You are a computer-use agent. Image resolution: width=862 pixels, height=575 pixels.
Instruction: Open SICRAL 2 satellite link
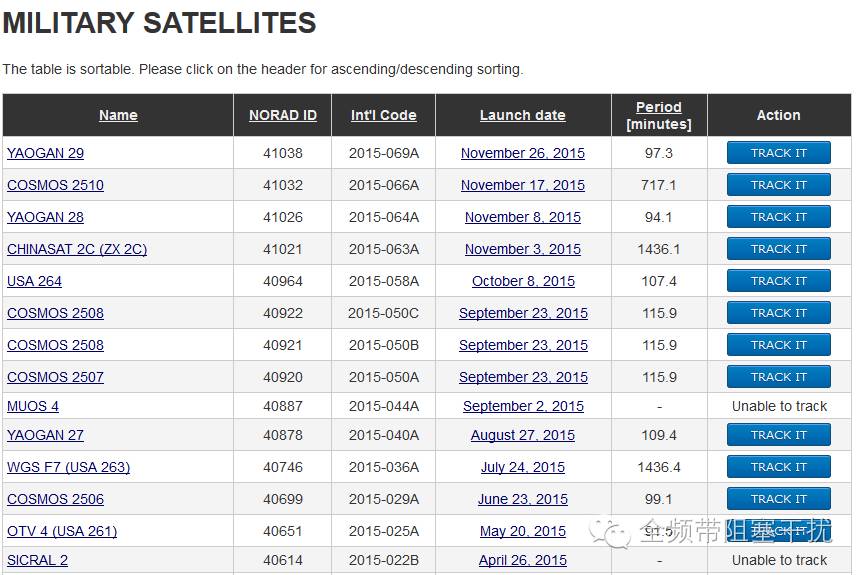(37, 560)
